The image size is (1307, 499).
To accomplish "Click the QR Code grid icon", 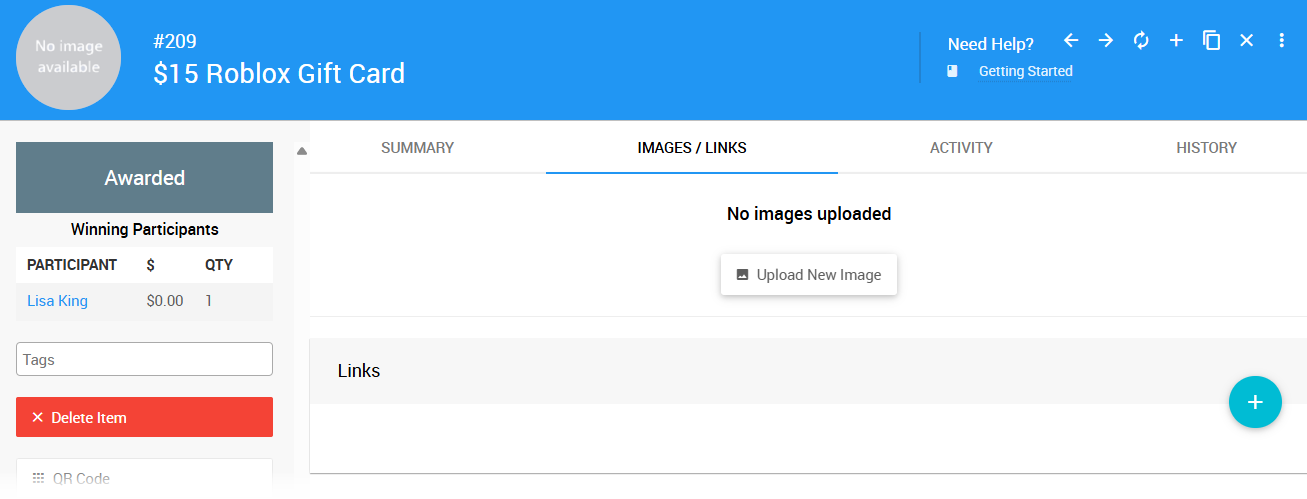I will tap(39, 478).
